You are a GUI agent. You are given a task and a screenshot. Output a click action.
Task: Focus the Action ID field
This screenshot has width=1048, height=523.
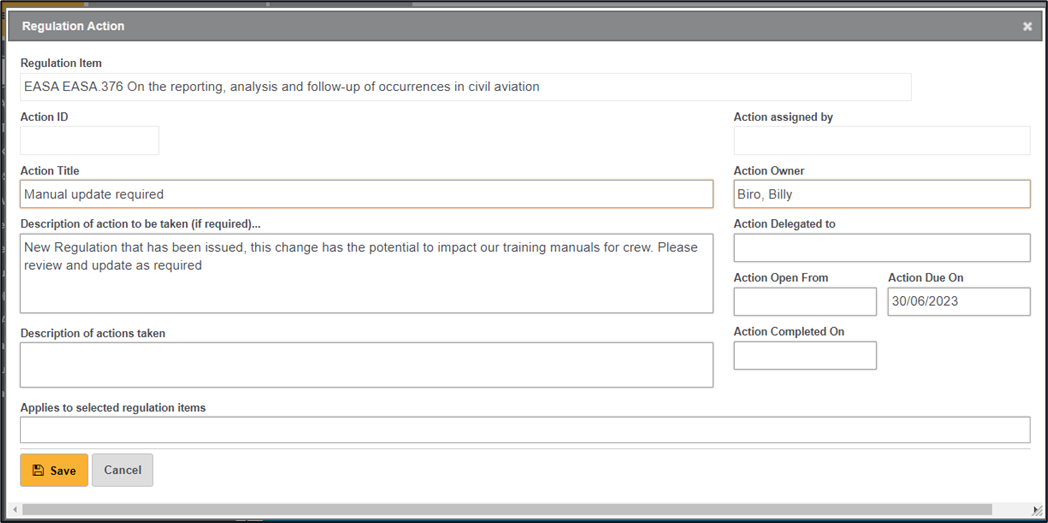click(x=89, y=141)
